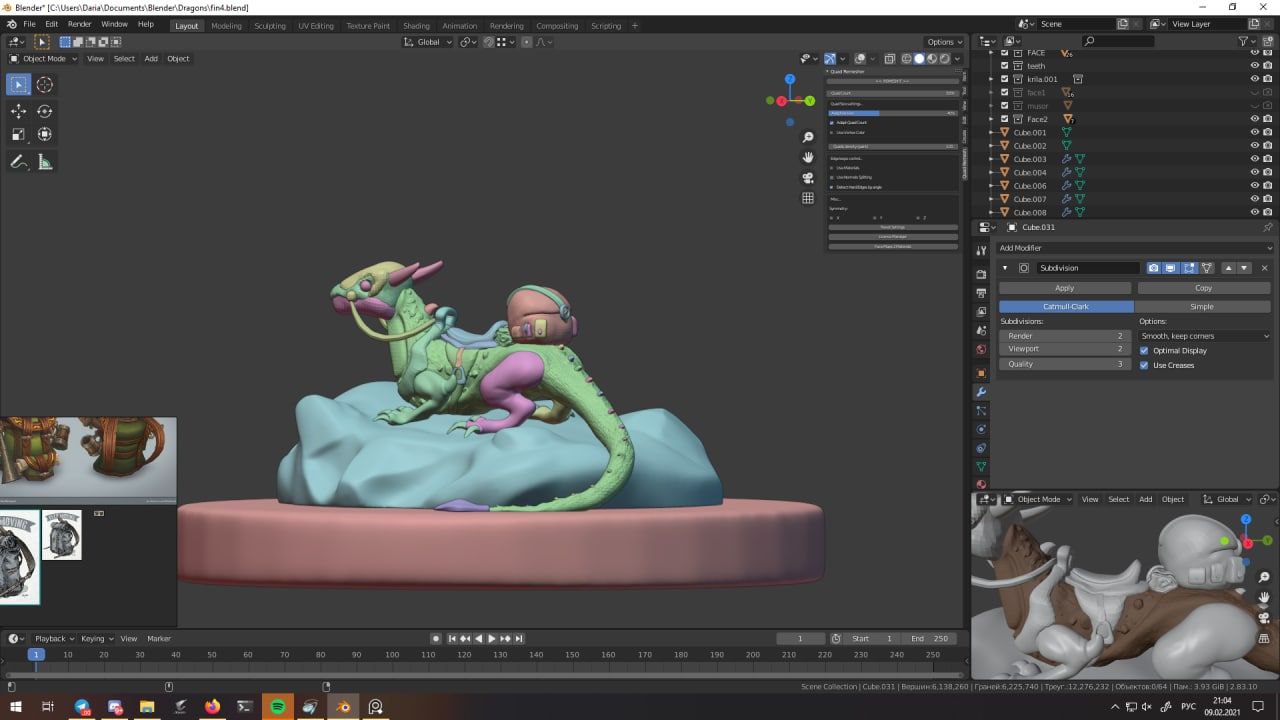Screen dimensions: 1280x720
Task: Select the Annotate tool
Action: pyautogui.click(x=18, y=162)
